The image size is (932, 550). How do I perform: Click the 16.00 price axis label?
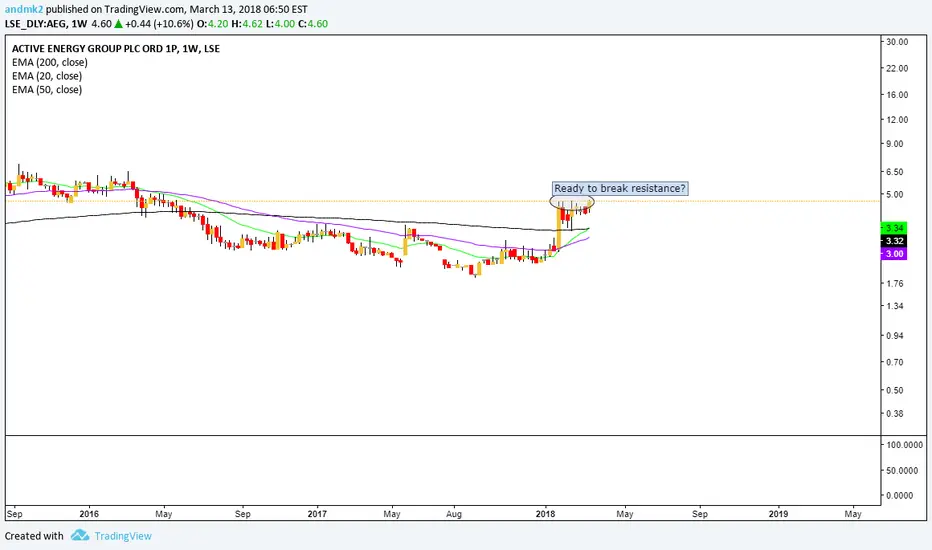tap(897, 95)
